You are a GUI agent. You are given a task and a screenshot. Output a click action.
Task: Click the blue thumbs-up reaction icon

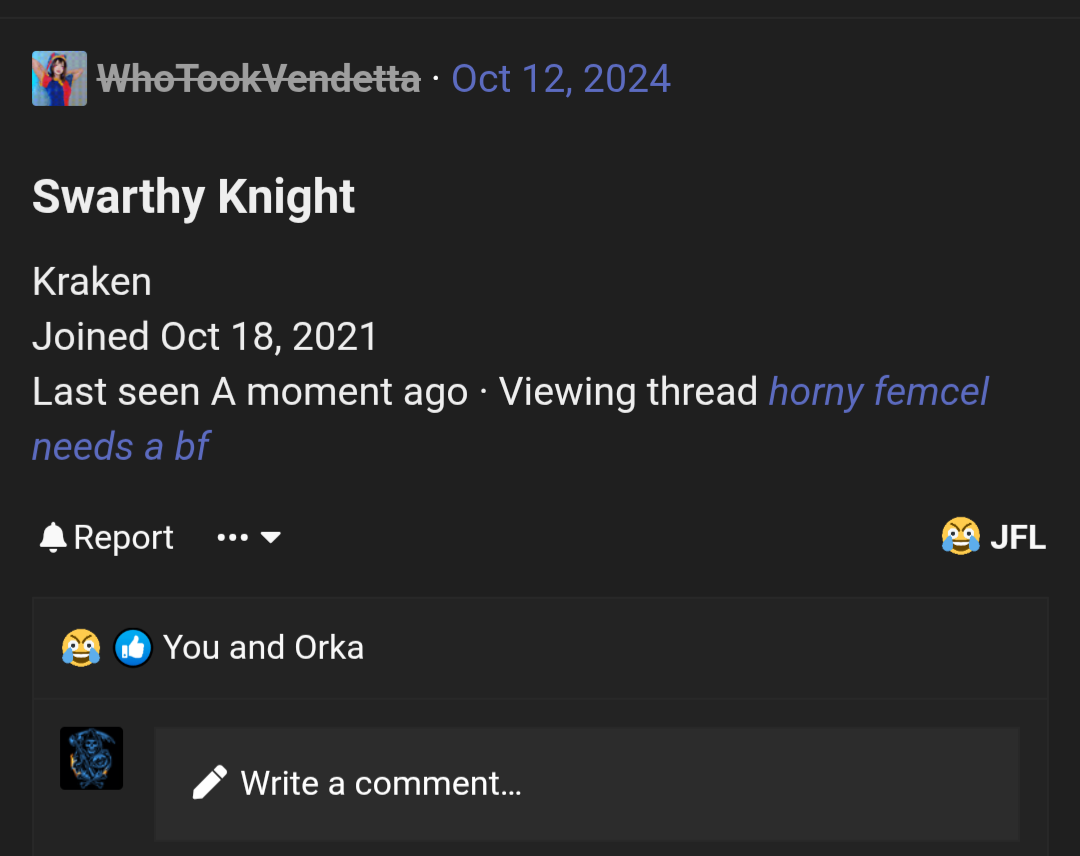tap(133, 648)
